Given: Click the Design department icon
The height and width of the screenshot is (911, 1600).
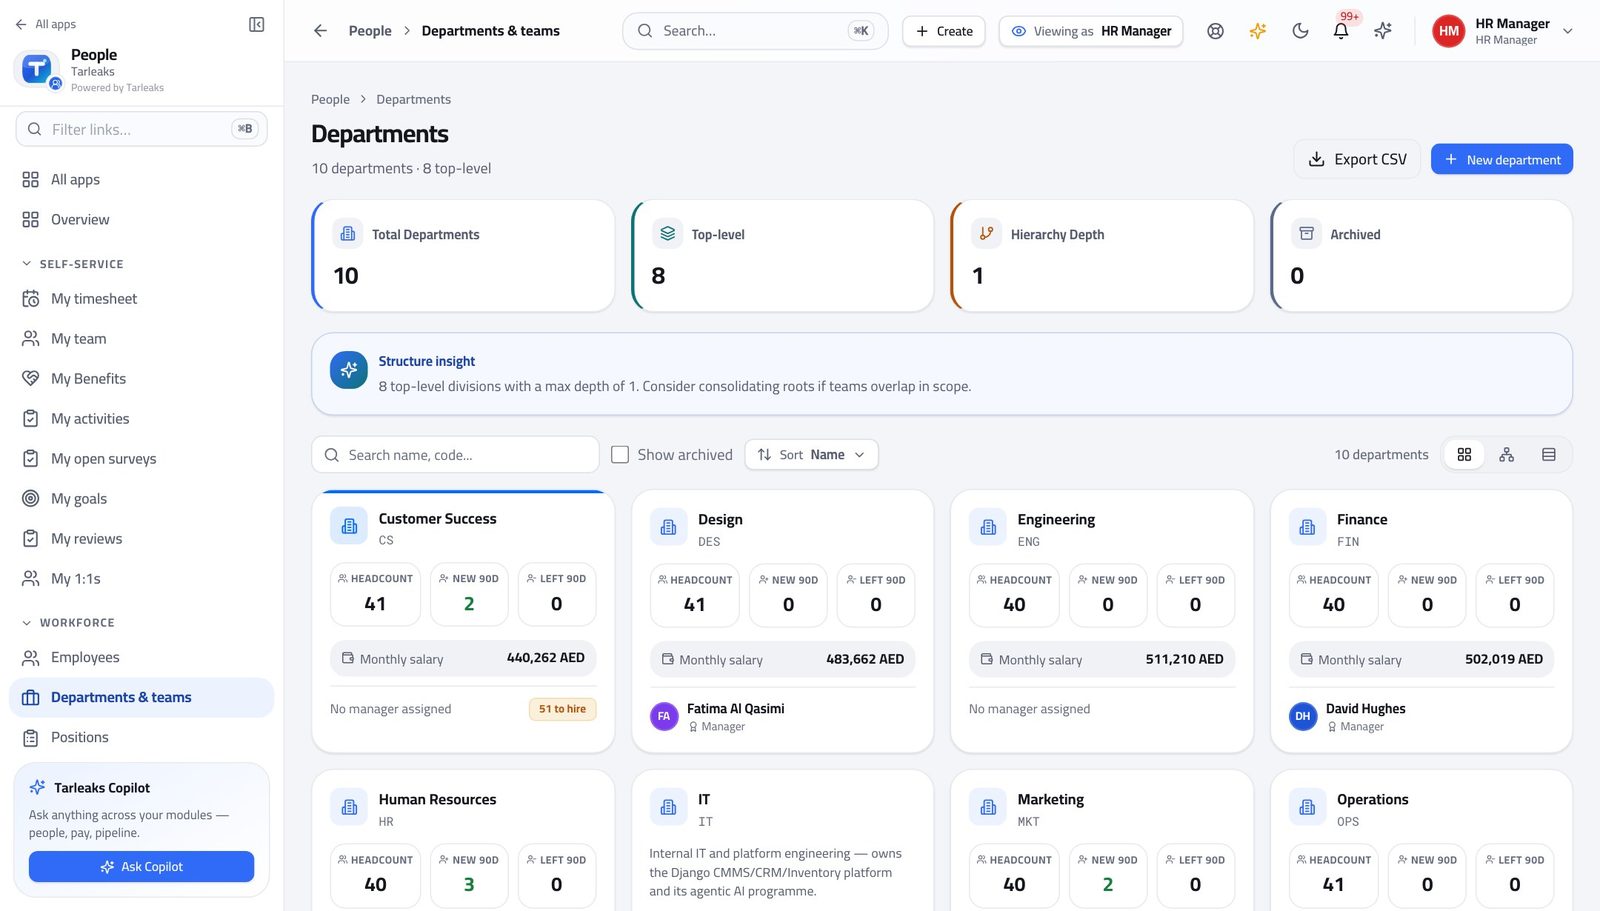Looking at the screenshot, I should coord(668,527).
